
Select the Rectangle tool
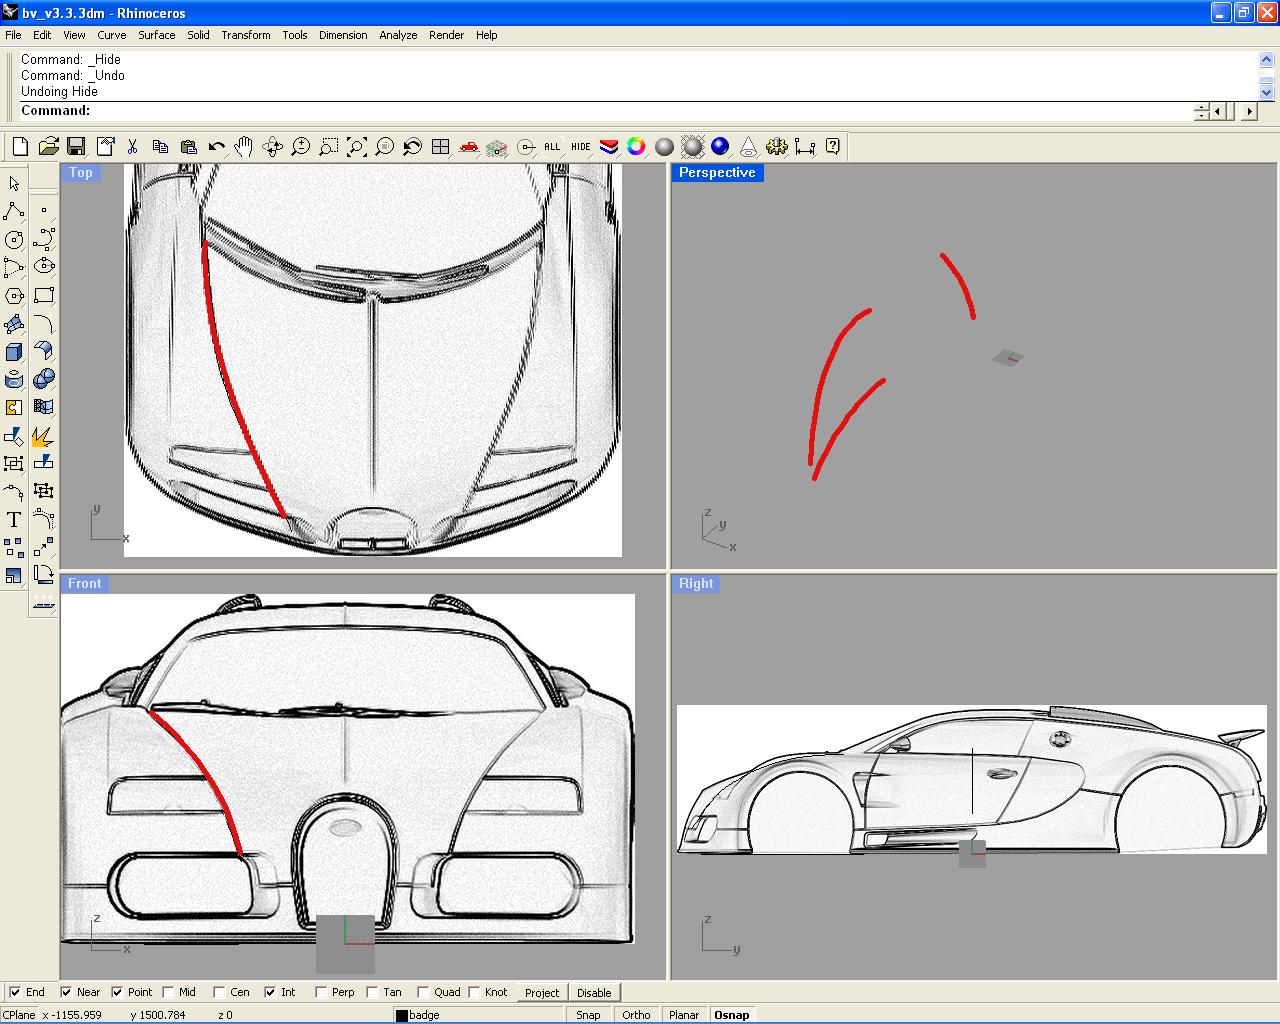pyautogui.click(x=43, y=295)
